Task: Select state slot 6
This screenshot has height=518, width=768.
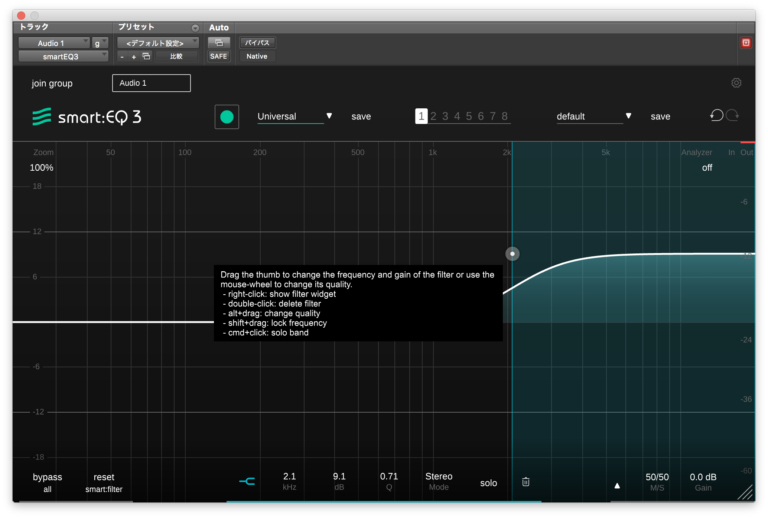Action: (x=480, y=116)
